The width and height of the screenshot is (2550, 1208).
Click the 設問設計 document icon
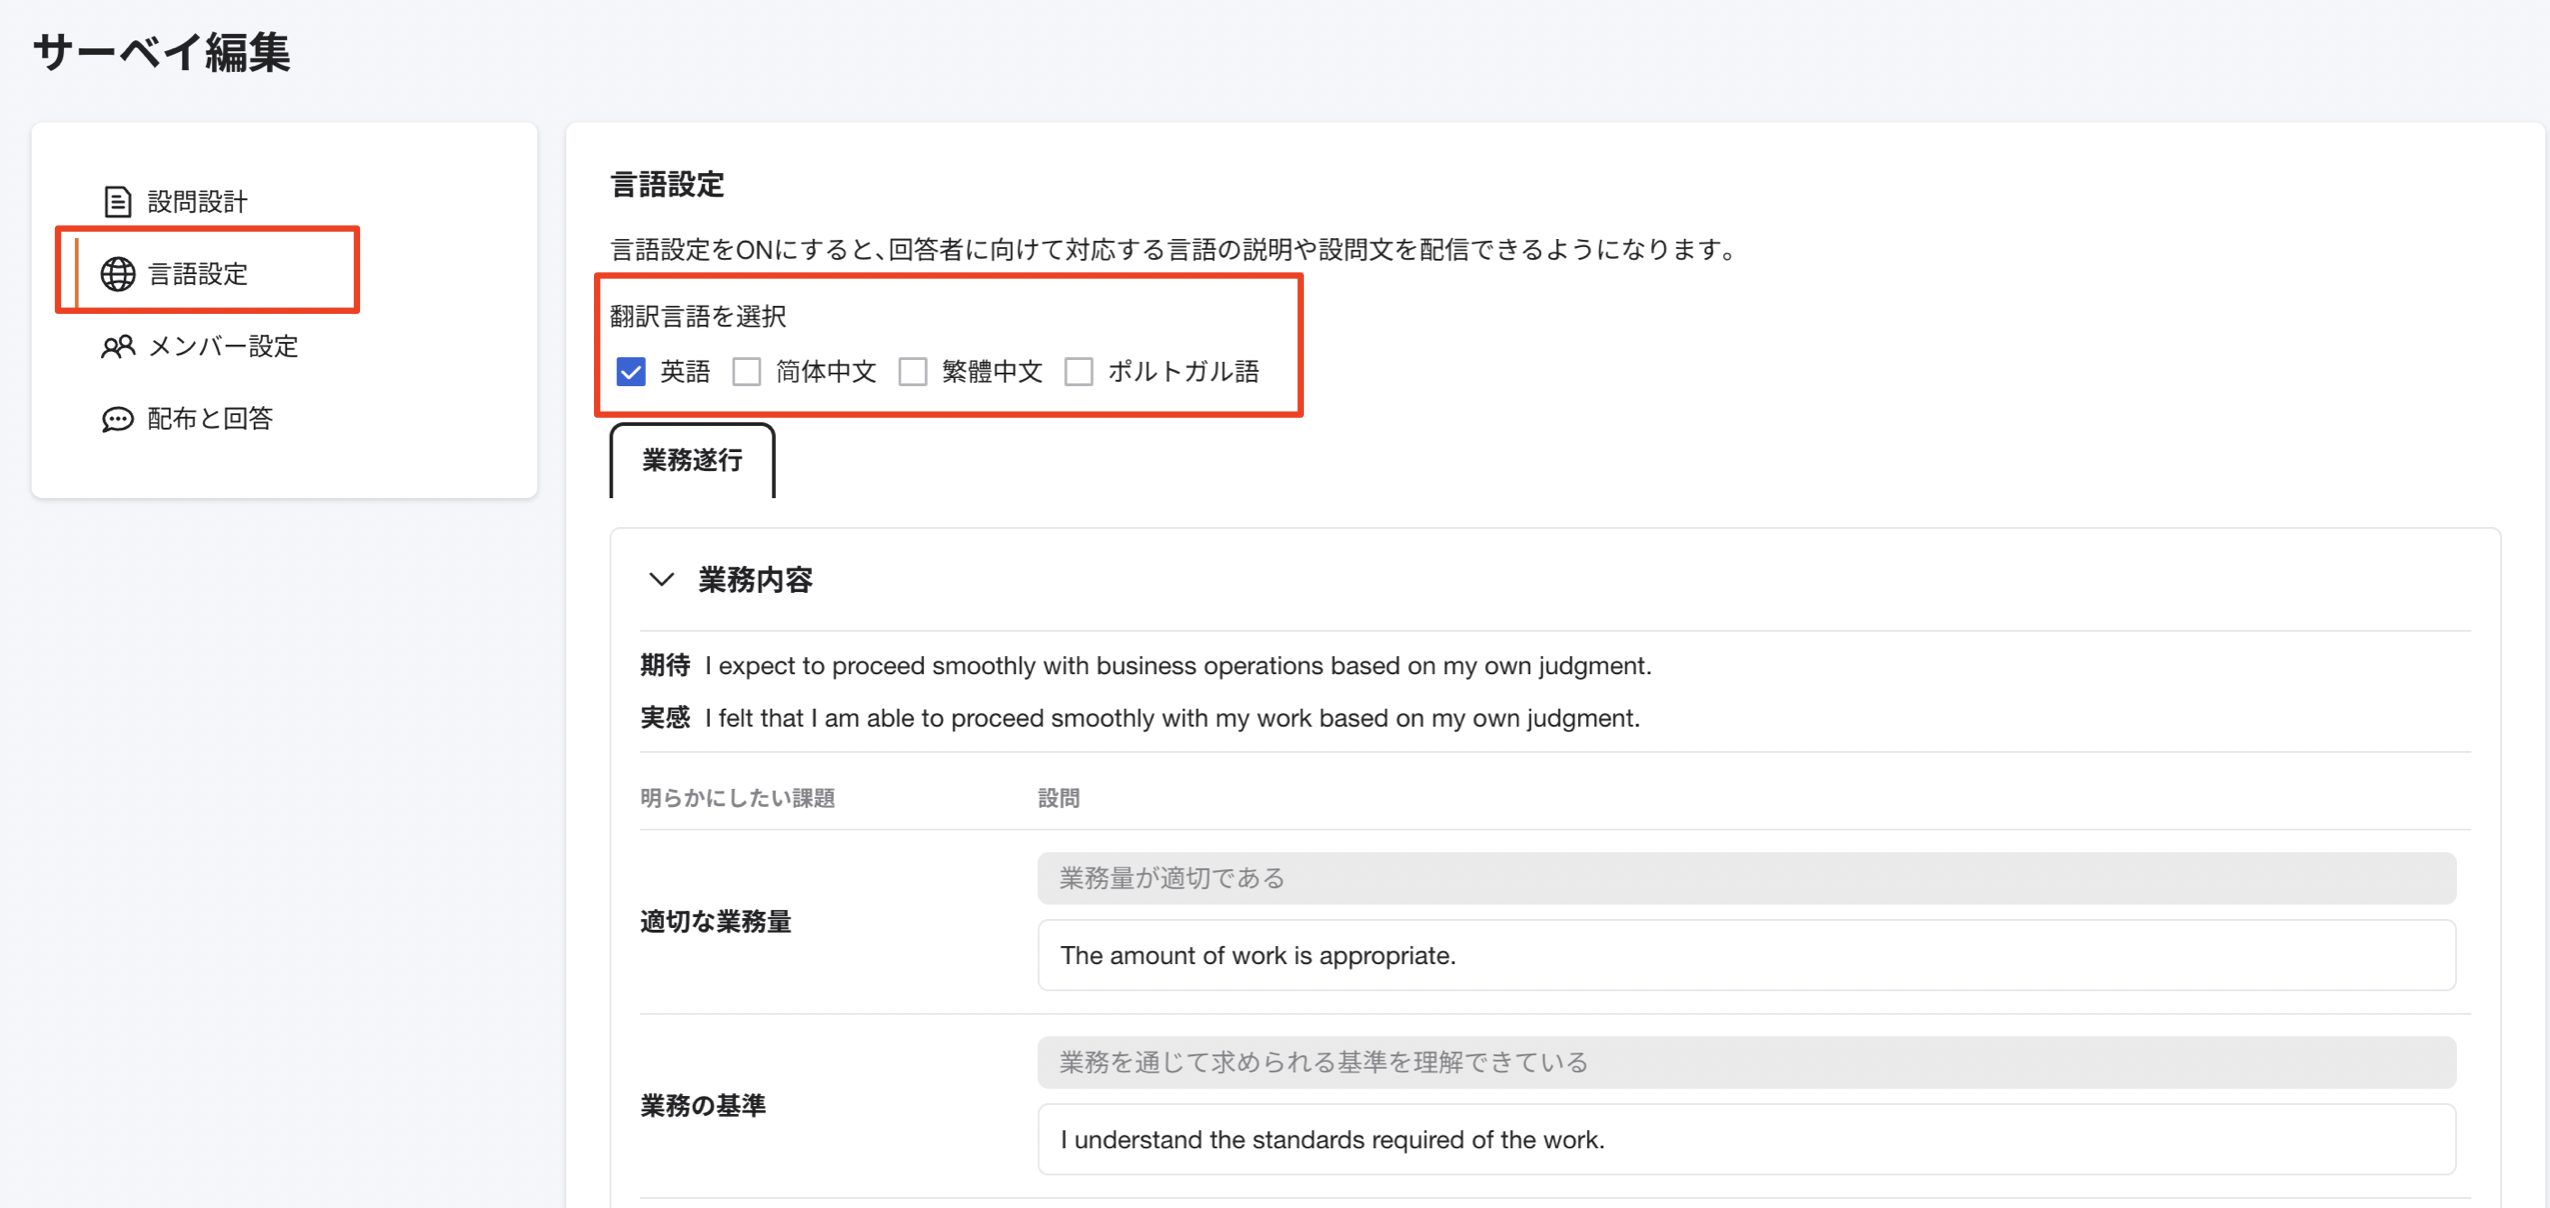pos(117,201)
